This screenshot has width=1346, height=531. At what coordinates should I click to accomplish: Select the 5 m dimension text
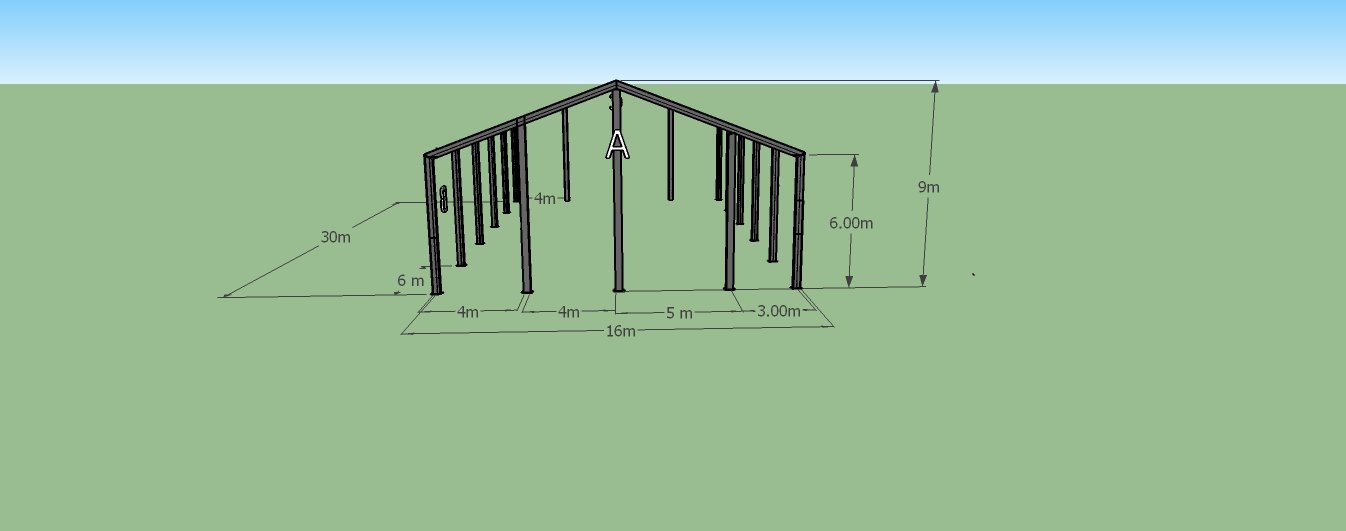pyautogui.click(x=679, y=313)
